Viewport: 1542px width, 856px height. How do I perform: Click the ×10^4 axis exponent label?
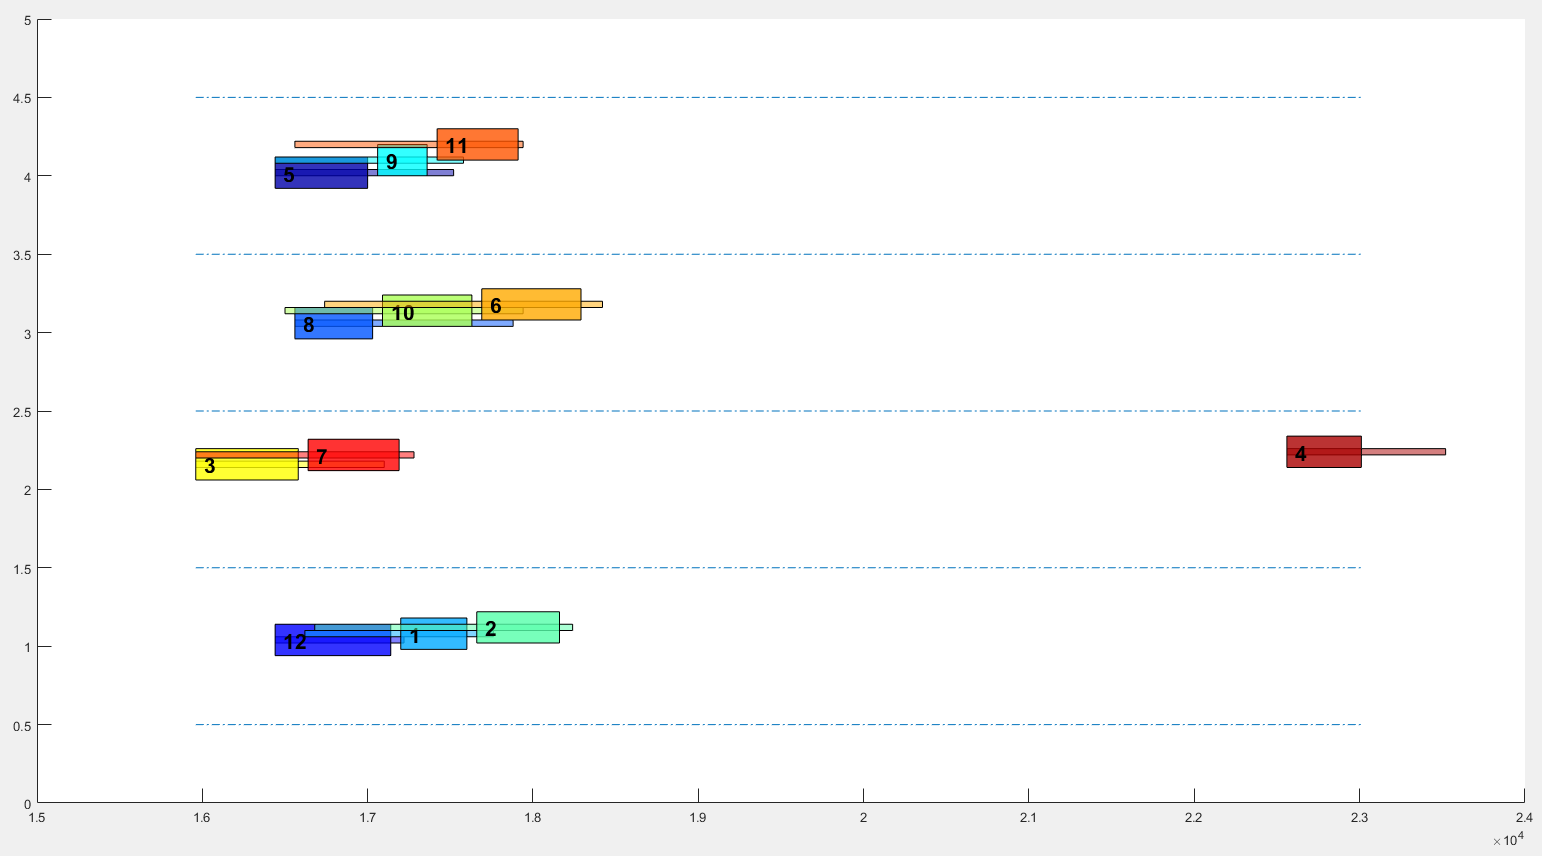coord(1508,839)
